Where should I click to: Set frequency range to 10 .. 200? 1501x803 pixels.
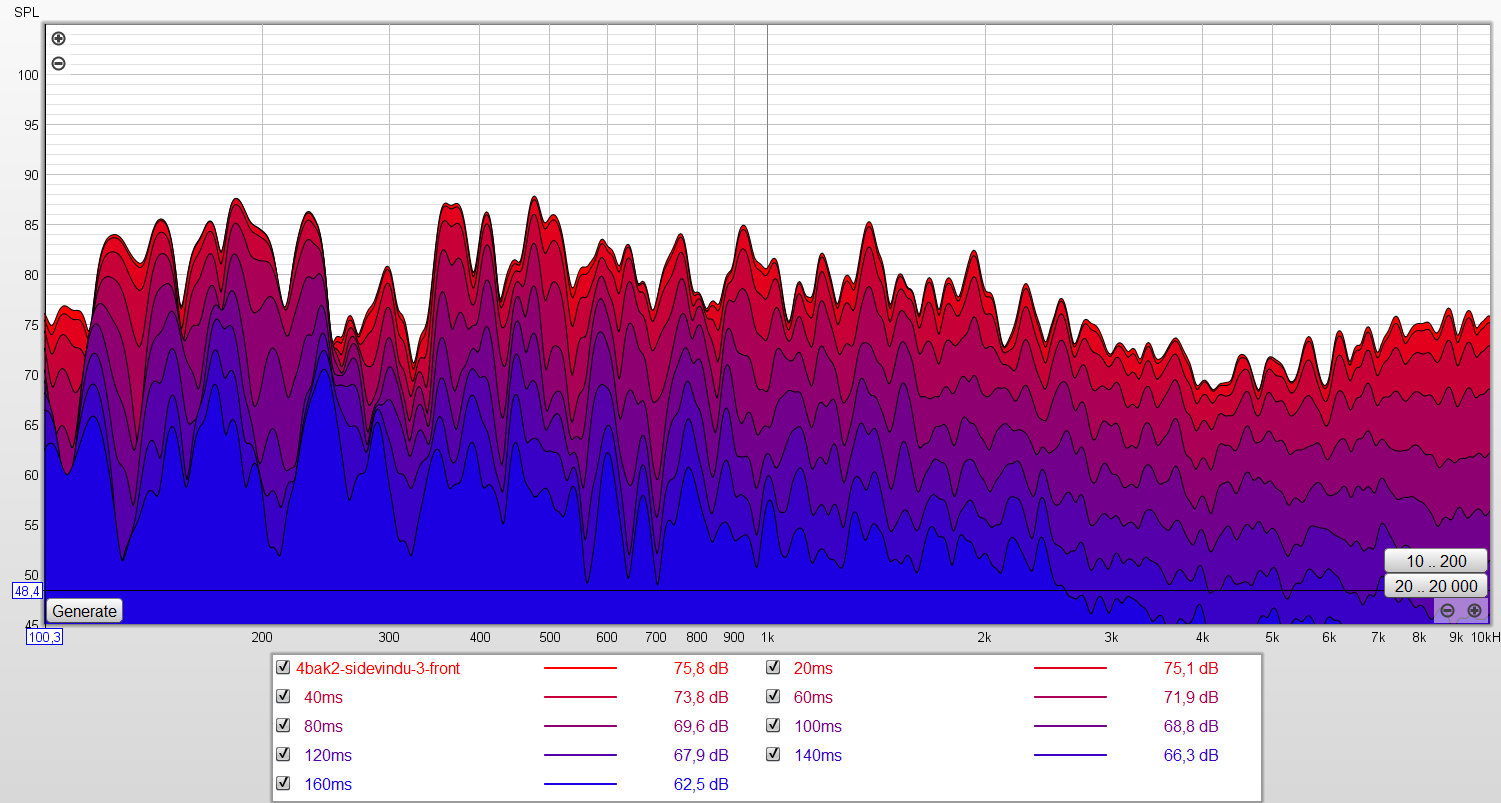coord(1435,561)
